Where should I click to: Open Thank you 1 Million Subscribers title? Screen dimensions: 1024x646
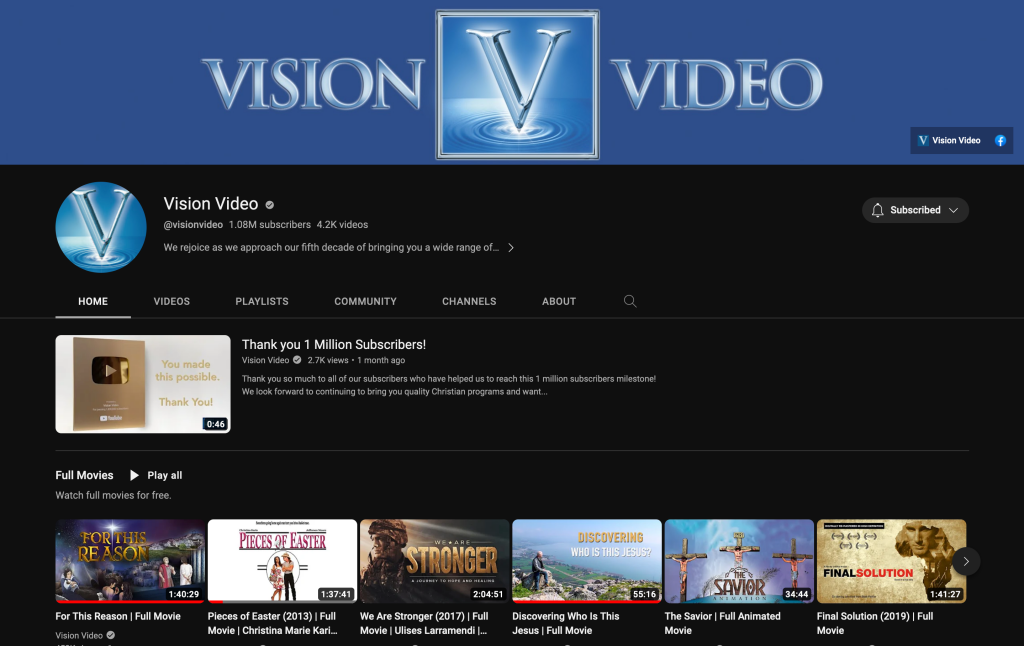pos(334,344)
